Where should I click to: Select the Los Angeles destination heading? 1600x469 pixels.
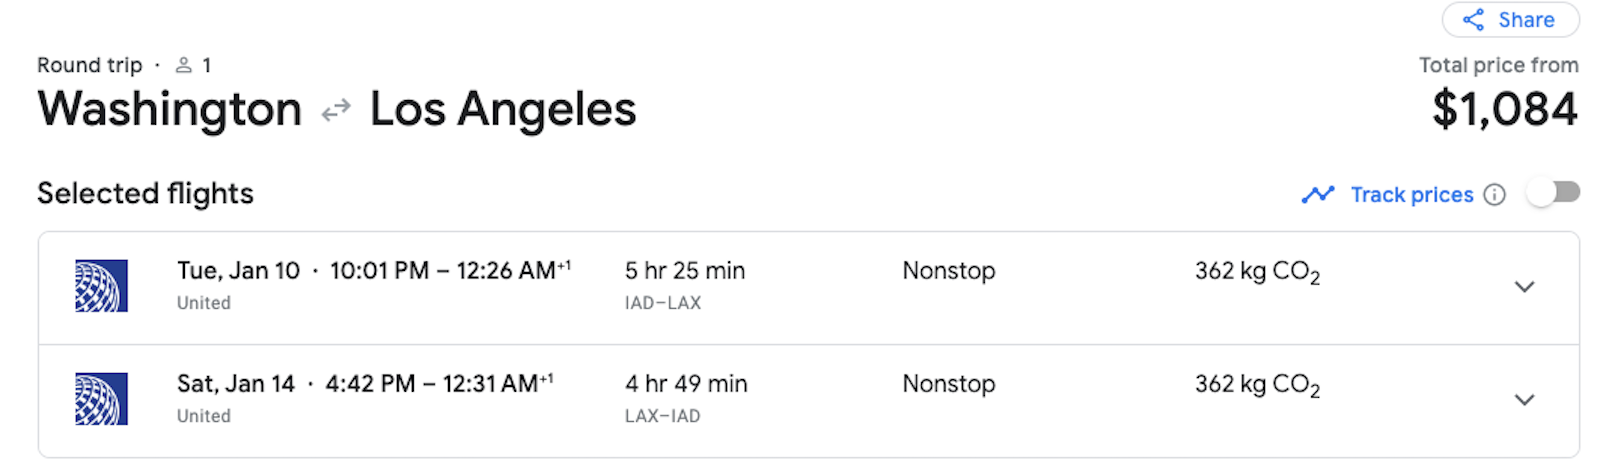pyautogui.click(x=502, y=109)
